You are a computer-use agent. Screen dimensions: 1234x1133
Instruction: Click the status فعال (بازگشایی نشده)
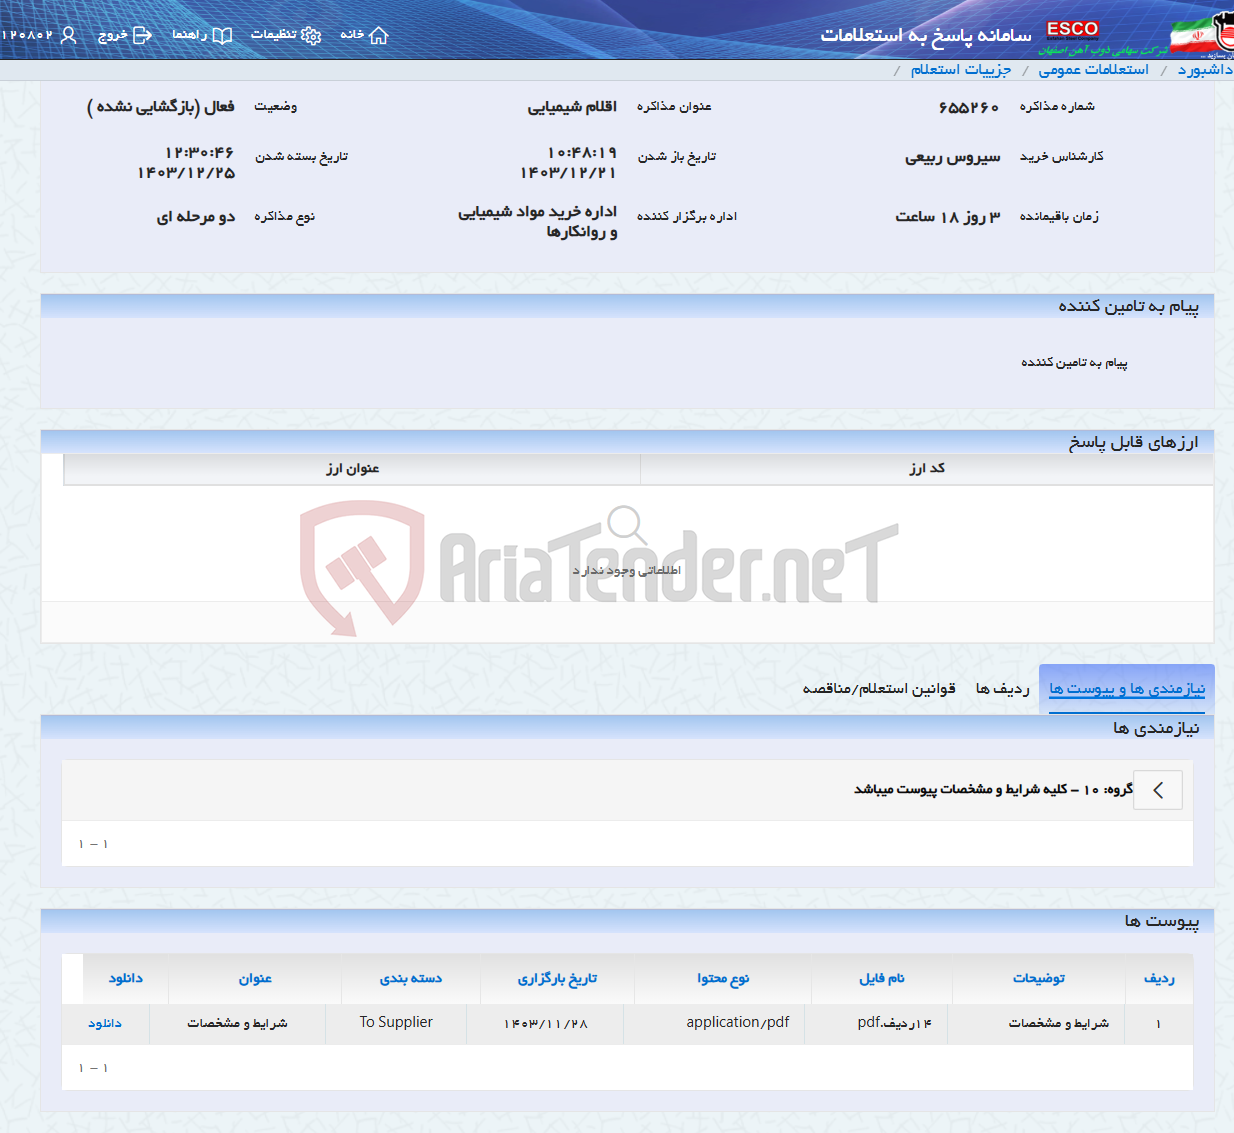point(160,107)
